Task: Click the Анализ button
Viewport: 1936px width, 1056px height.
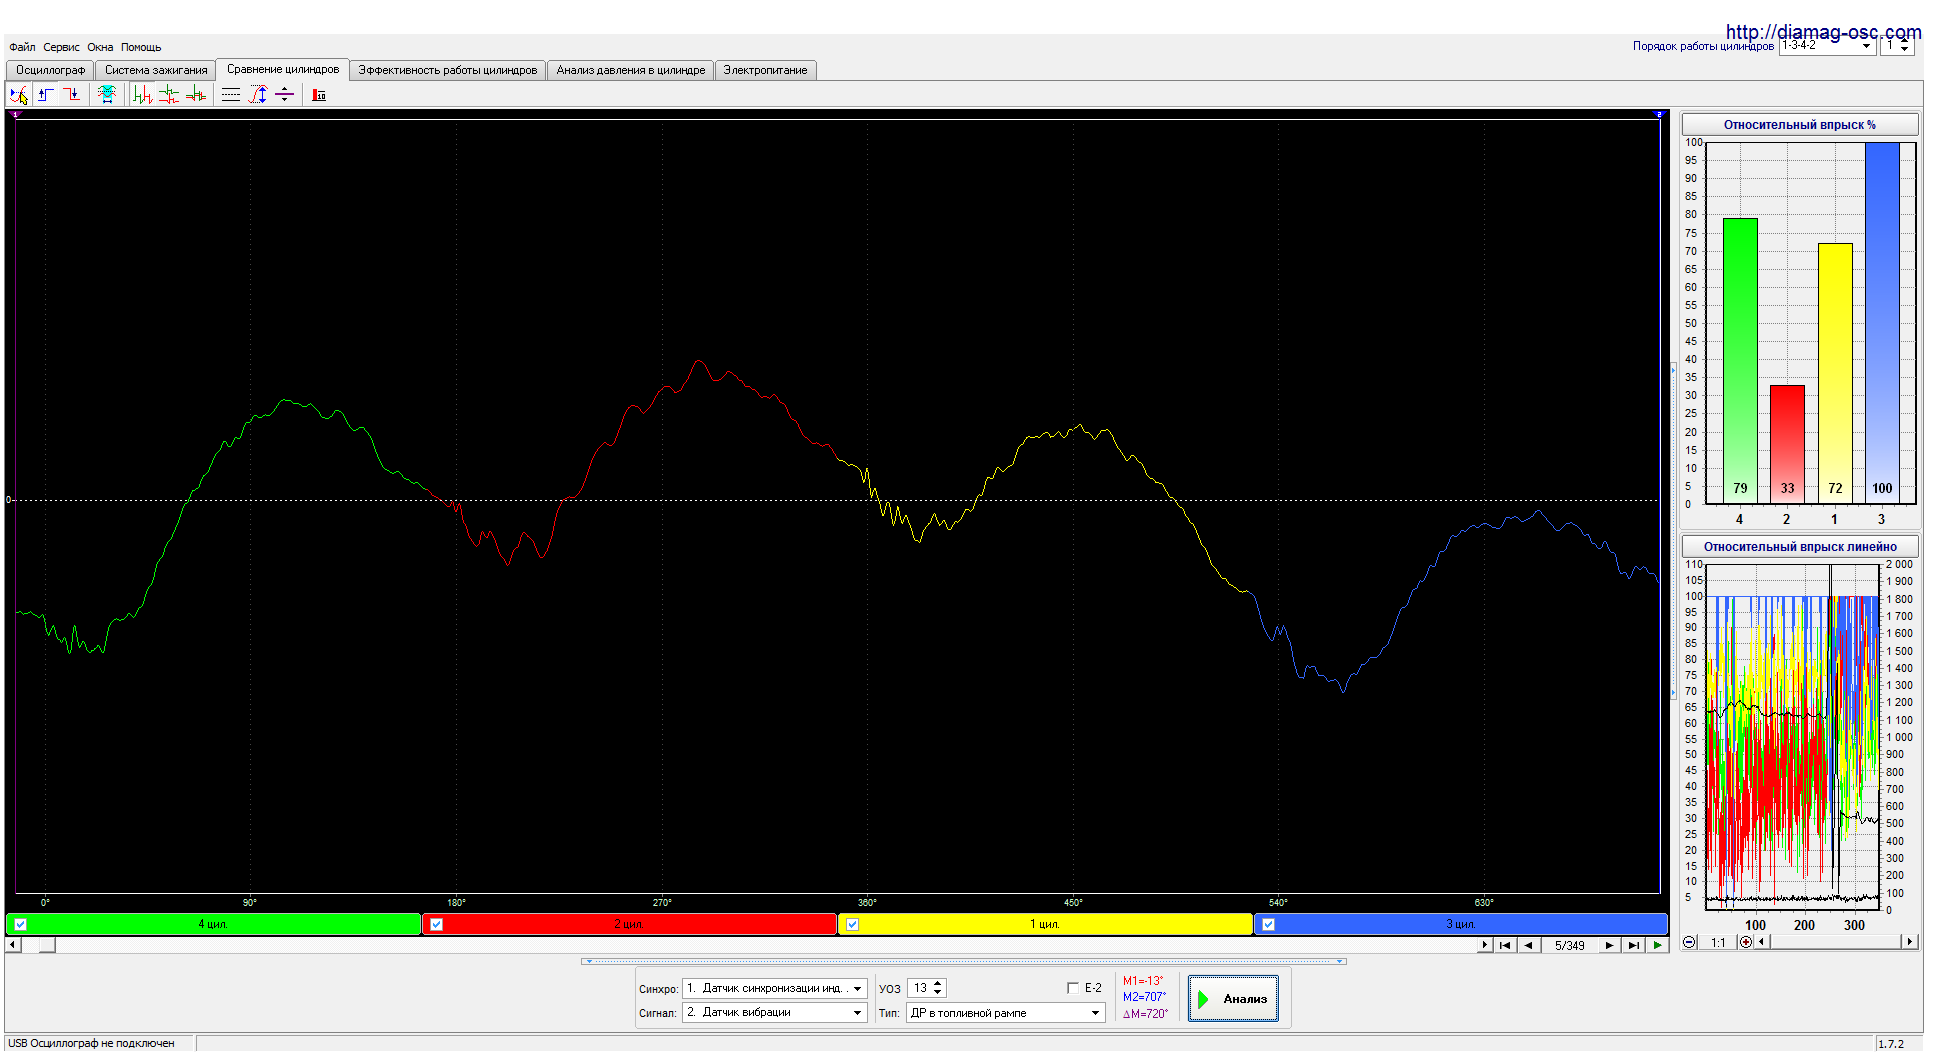Action: 1233,999
